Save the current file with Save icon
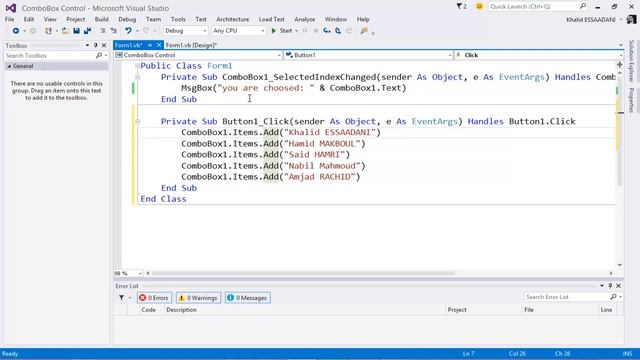Viewport: 640px width, 360px height. tap(76, 31)
